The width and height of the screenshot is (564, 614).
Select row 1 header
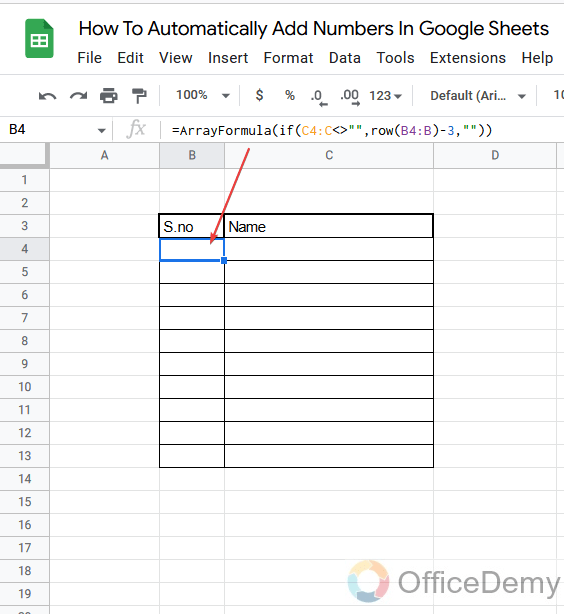click(x=24, y=180)
